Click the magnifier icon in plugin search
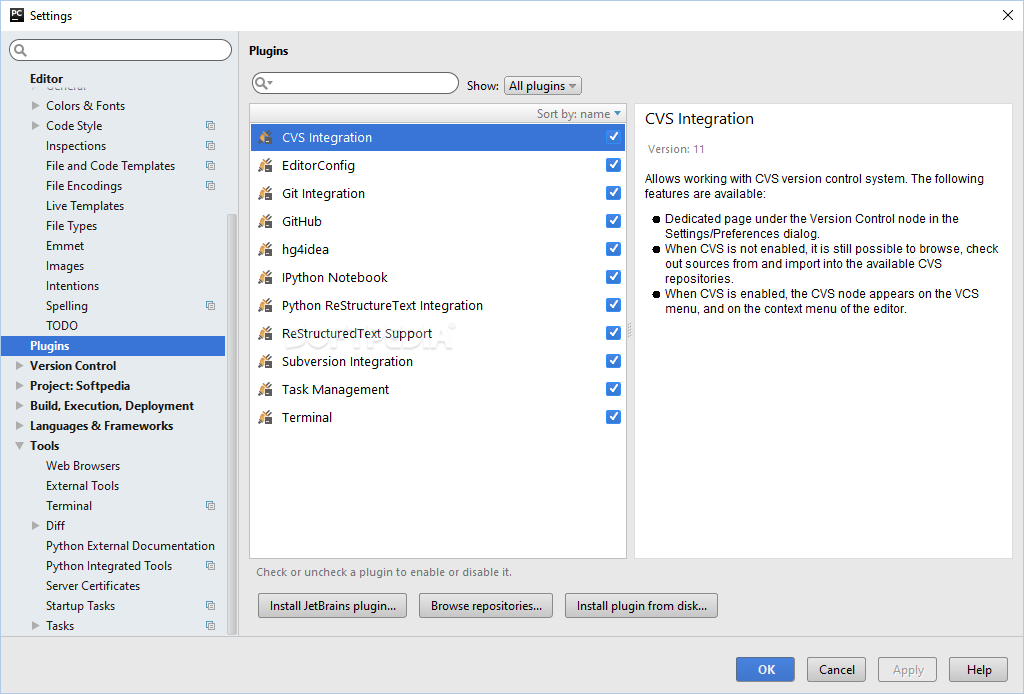The image size is (1024, 694). click(263, 83)
